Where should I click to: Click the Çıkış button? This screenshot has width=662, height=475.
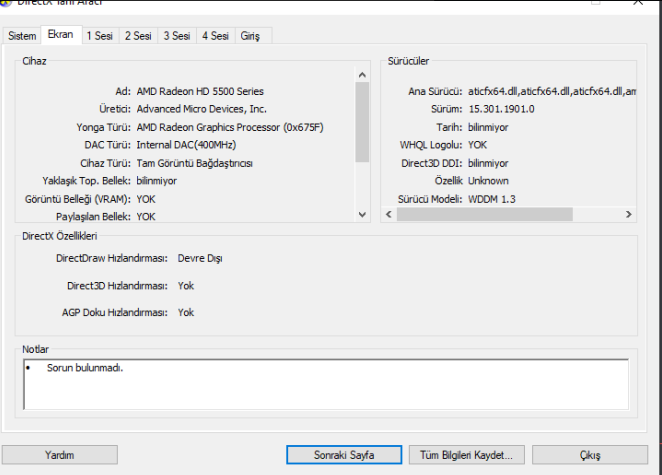click(590, 455)
